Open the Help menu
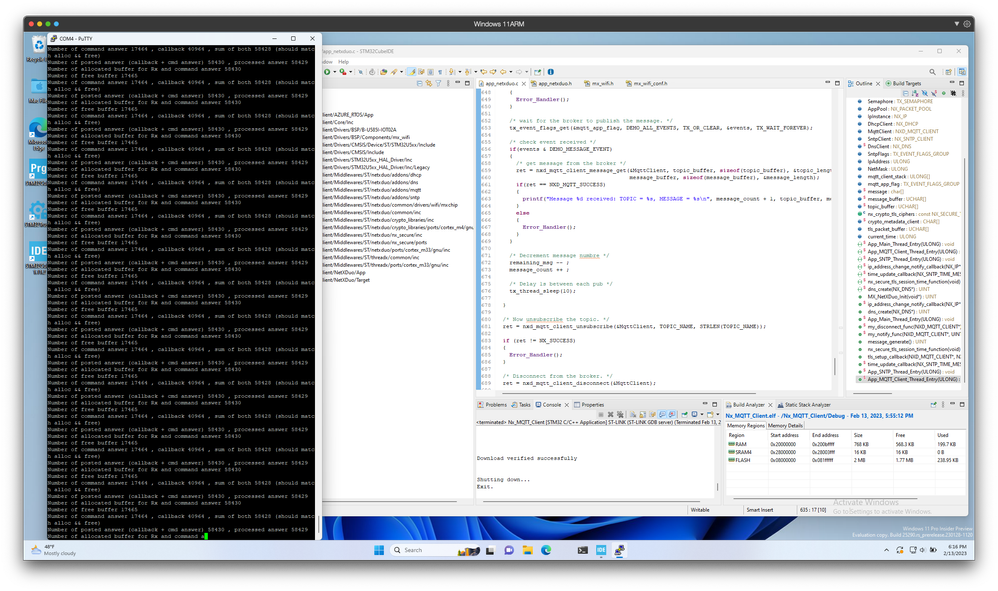This screenshot has width=998, height=591. pos(344,62)
